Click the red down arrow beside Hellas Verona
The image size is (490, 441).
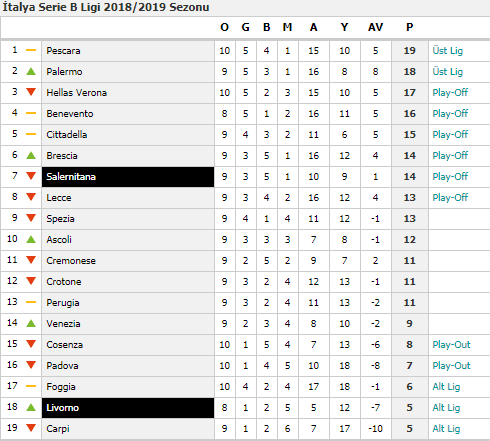(x=31, y=92)
